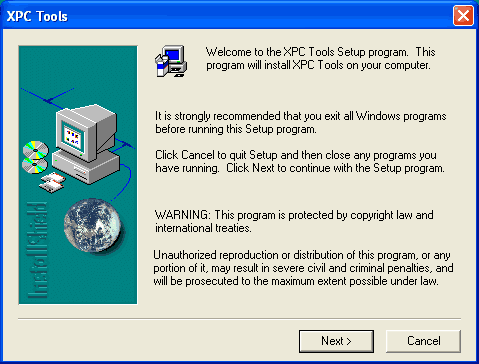Close the XPC Tools window
The image size is (479, 364).
pyautogui.click(x=463, y=15)
